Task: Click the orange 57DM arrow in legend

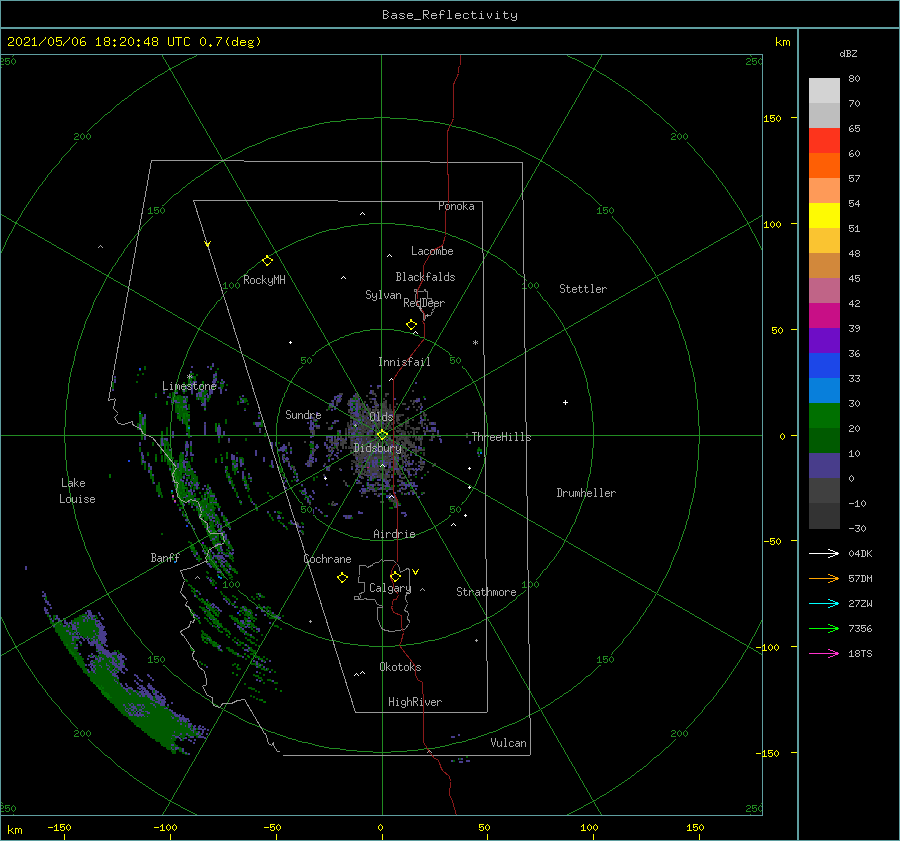Action: (824, 579)
